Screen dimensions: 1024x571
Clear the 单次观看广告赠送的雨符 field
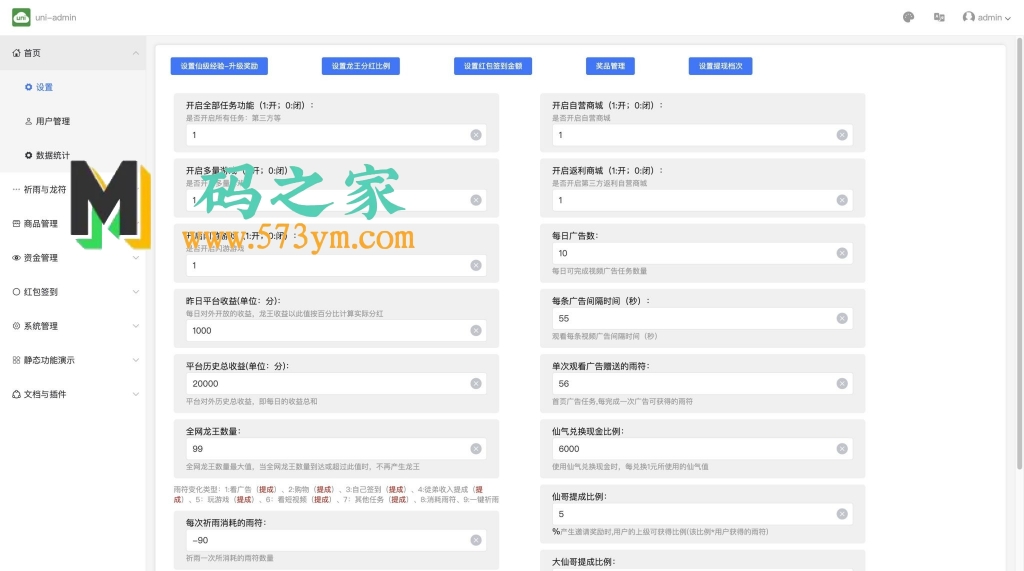pos(842,383)
